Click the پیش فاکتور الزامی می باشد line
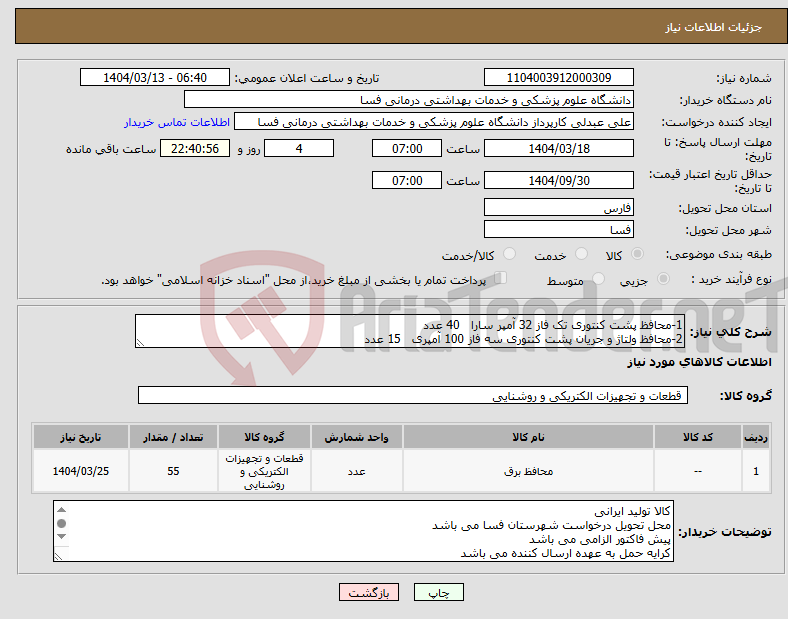The image size is (788, 619). point(600,540)
